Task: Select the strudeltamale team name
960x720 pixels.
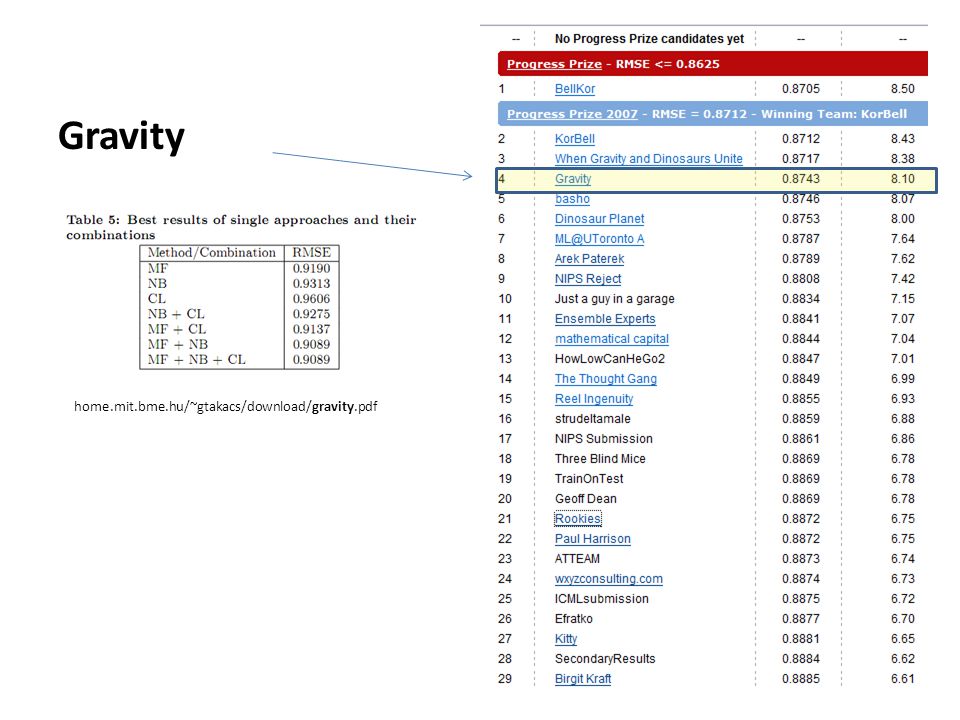Action: pyautogui.click(x=593, y=419)
